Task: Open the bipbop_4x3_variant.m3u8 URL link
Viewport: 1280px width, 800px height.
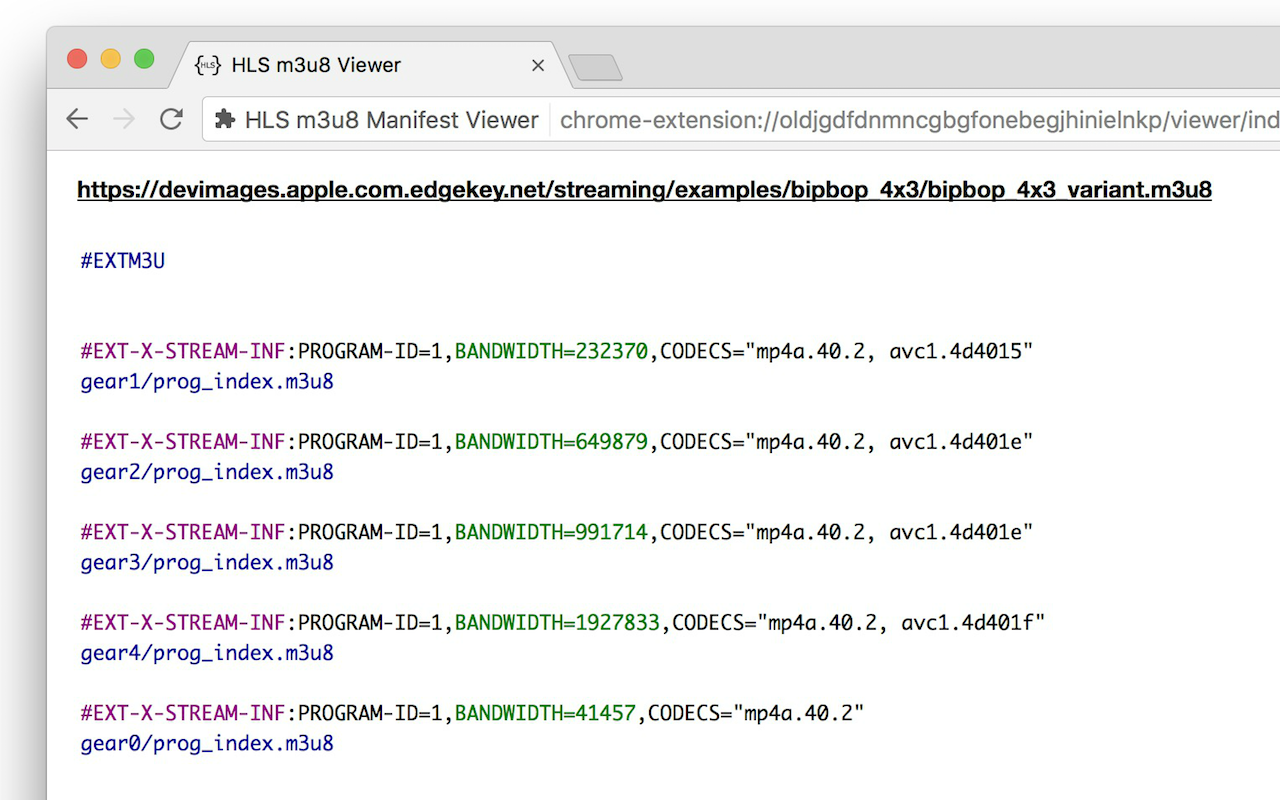Action: coord(644,189)
